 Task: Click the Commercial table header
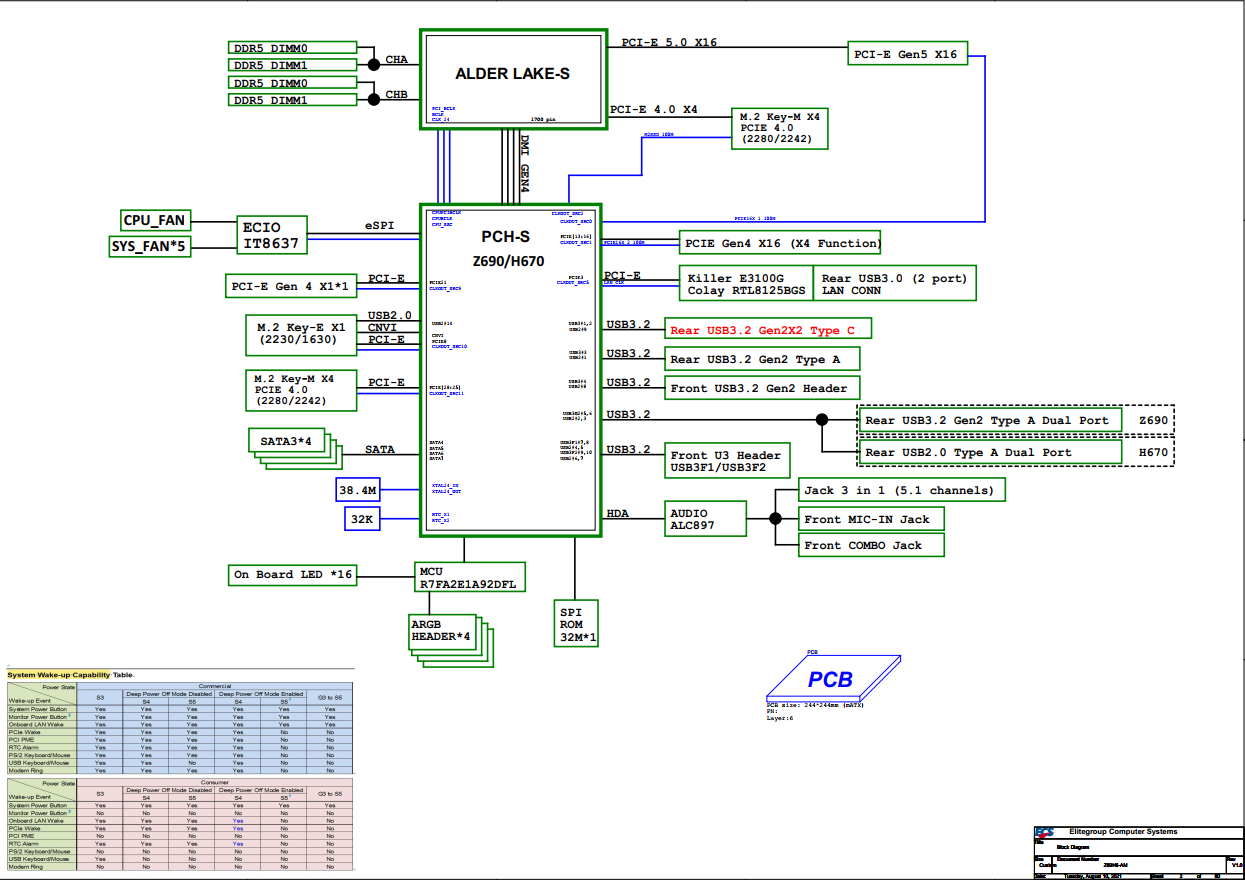point(216,686)
